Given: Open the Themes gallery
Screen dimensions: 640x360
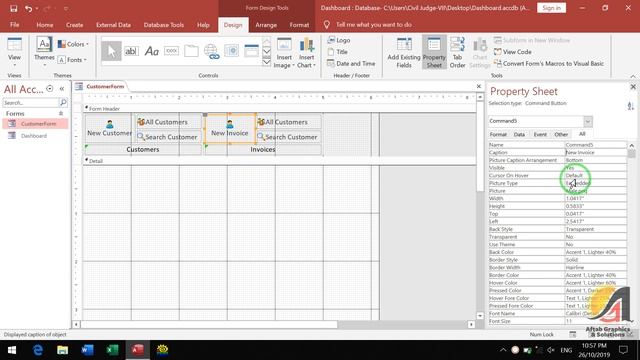Looking at the screenshot, I should tap(44, 51).
